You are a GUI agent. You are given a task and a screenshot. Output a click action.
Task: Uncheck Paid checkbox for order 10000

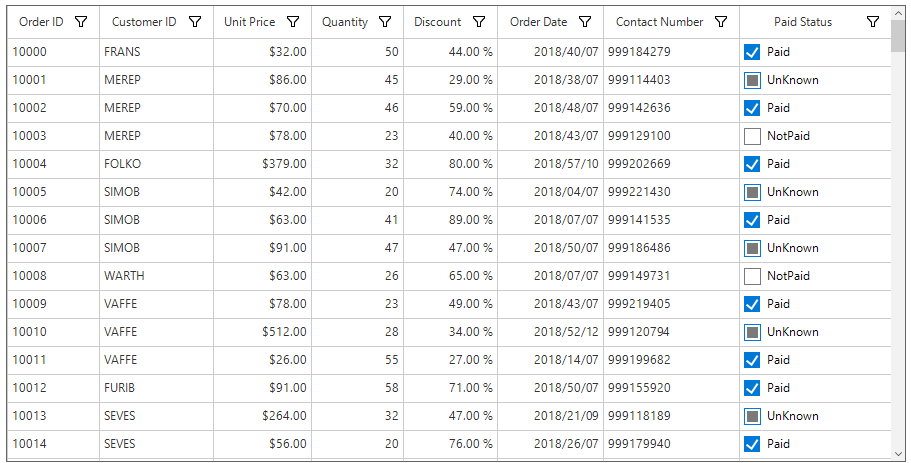[x=752, y=52]
